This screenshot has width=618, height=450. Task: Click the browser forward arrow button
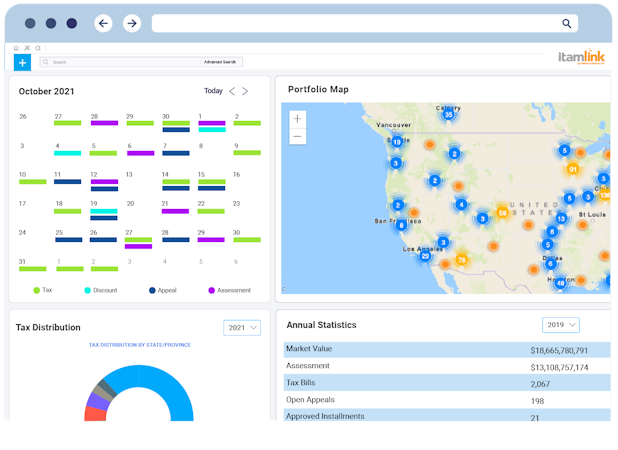(x=132, y=23)
